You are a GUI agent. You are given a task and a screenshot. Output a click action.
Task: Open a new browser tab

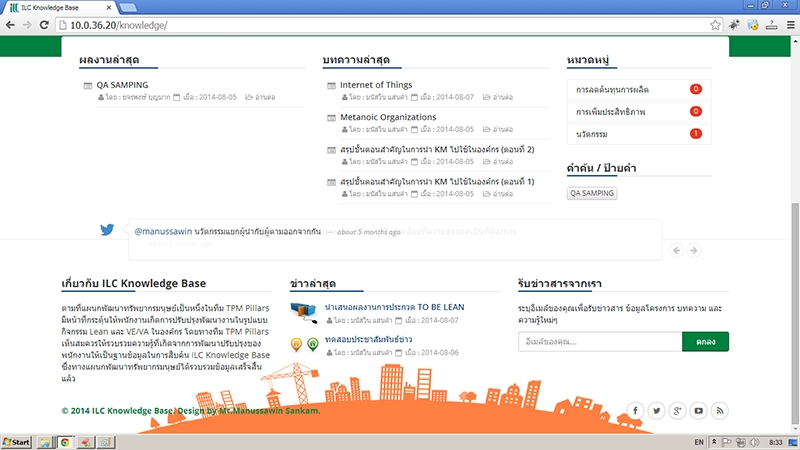point(128,8)
